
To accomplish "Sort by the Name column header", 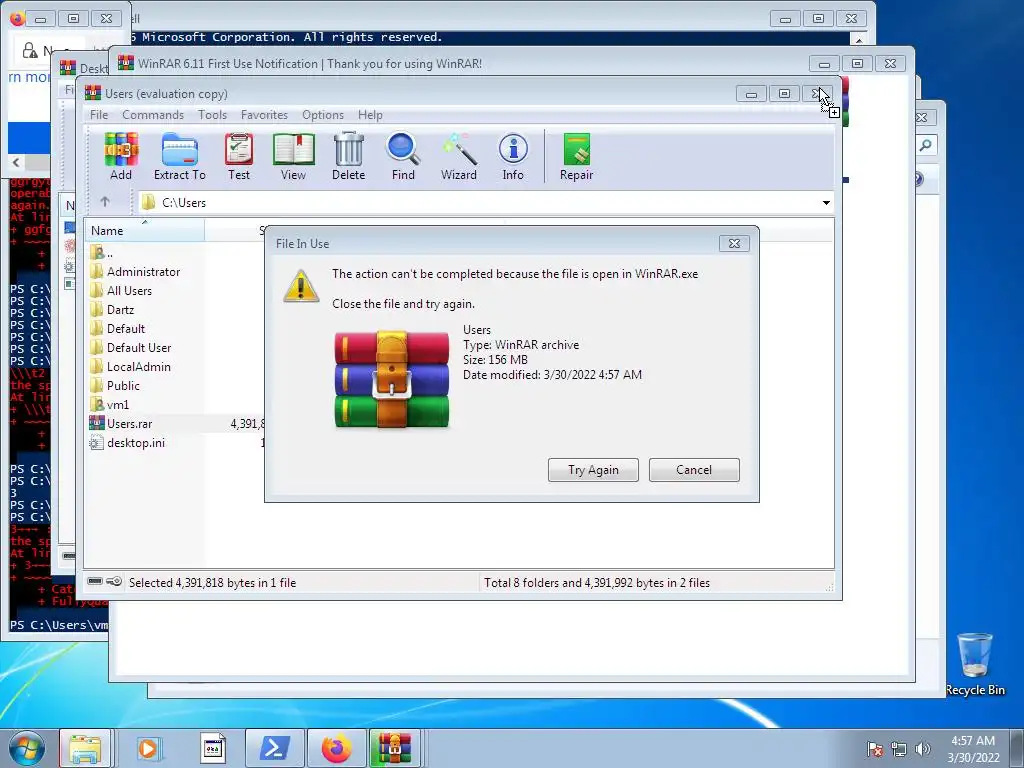I will [144, 231].
